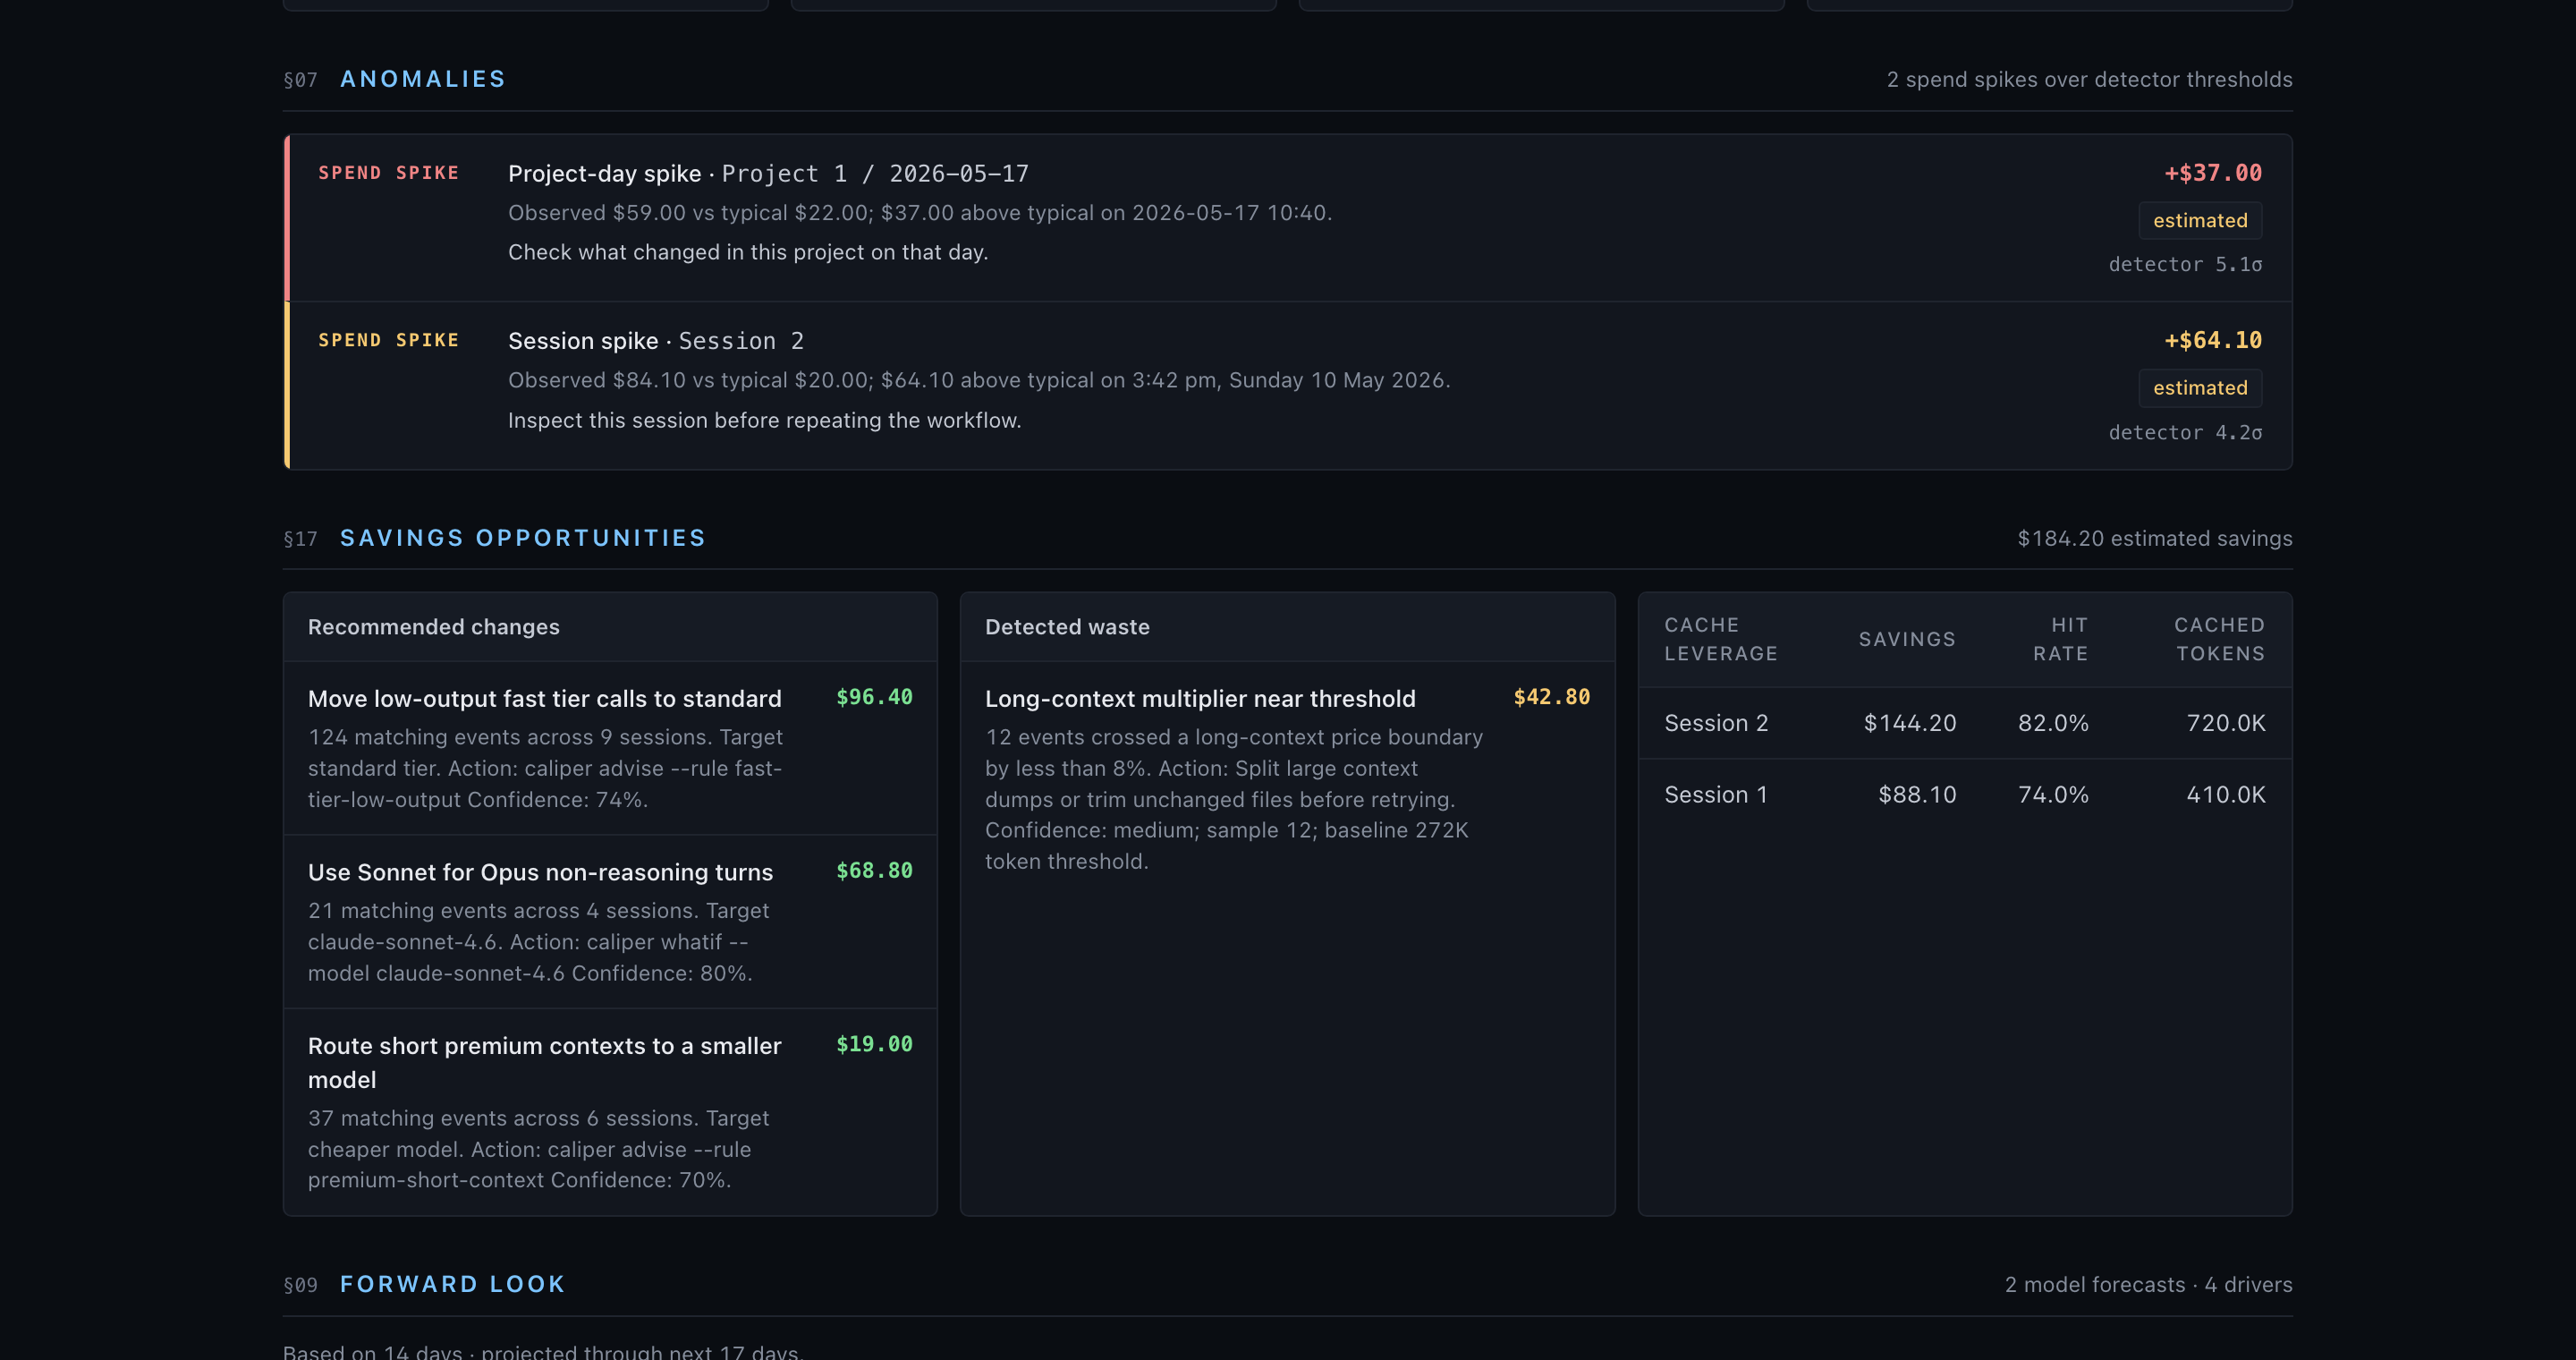The height and width of the screenshot is (1360, 2576).
Task: Click the §09 section number
Action: (300, 1285)
